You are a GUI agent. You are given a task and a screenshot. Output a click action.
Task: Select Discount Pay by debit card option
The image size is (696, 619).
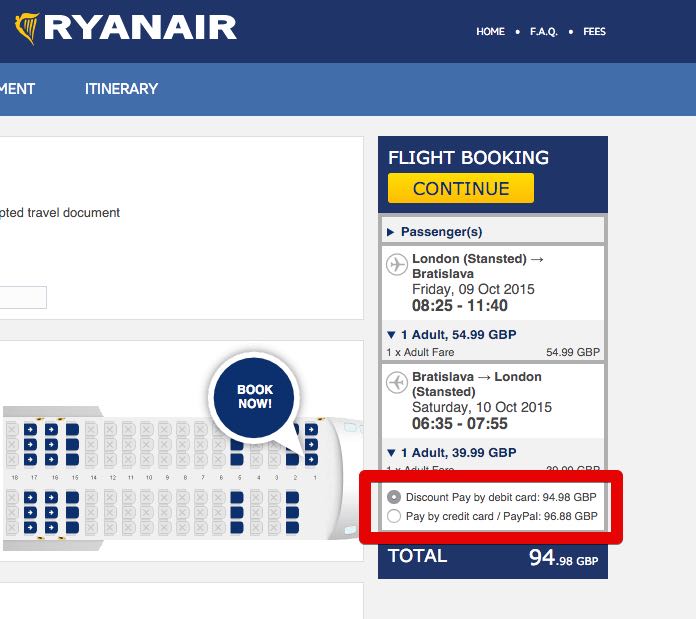pyautogui.click(x=394, y=497)
